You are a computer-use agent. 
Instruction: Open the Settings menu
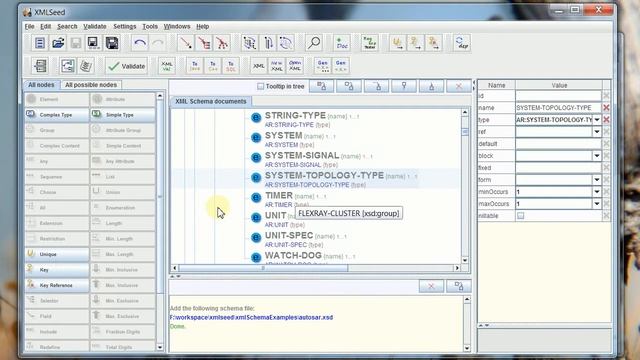pyautogui.click(x=124, y=27)
